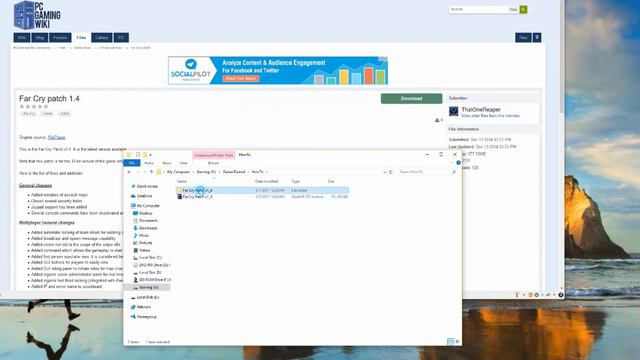The width and height of the screenshot is (640, 360).
Task: Select the Files tab on the website
Action: click(x=81, y=38)
